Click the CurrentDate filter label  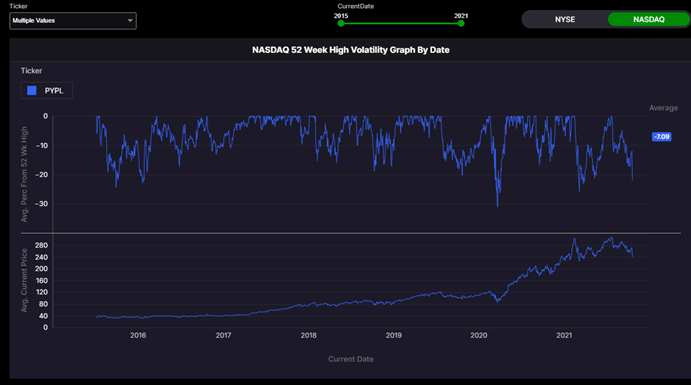tap(356, 6)
